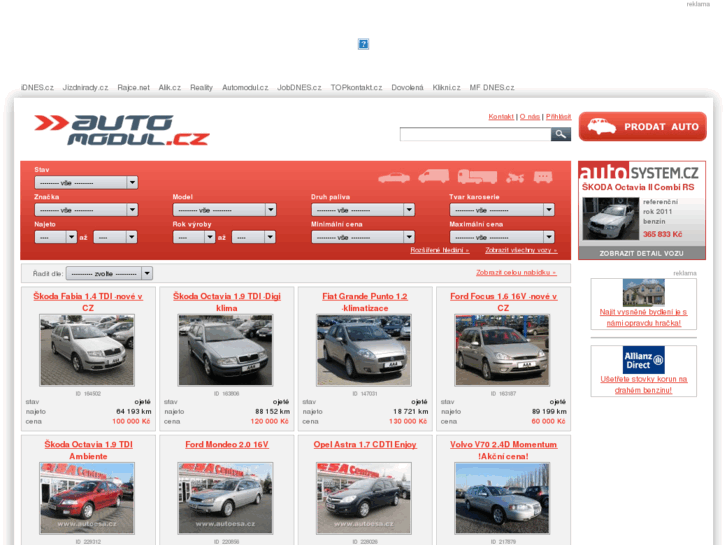Open the Tvar karoserie dropdown
The image size is (727, 545).
tap(502, 210)
